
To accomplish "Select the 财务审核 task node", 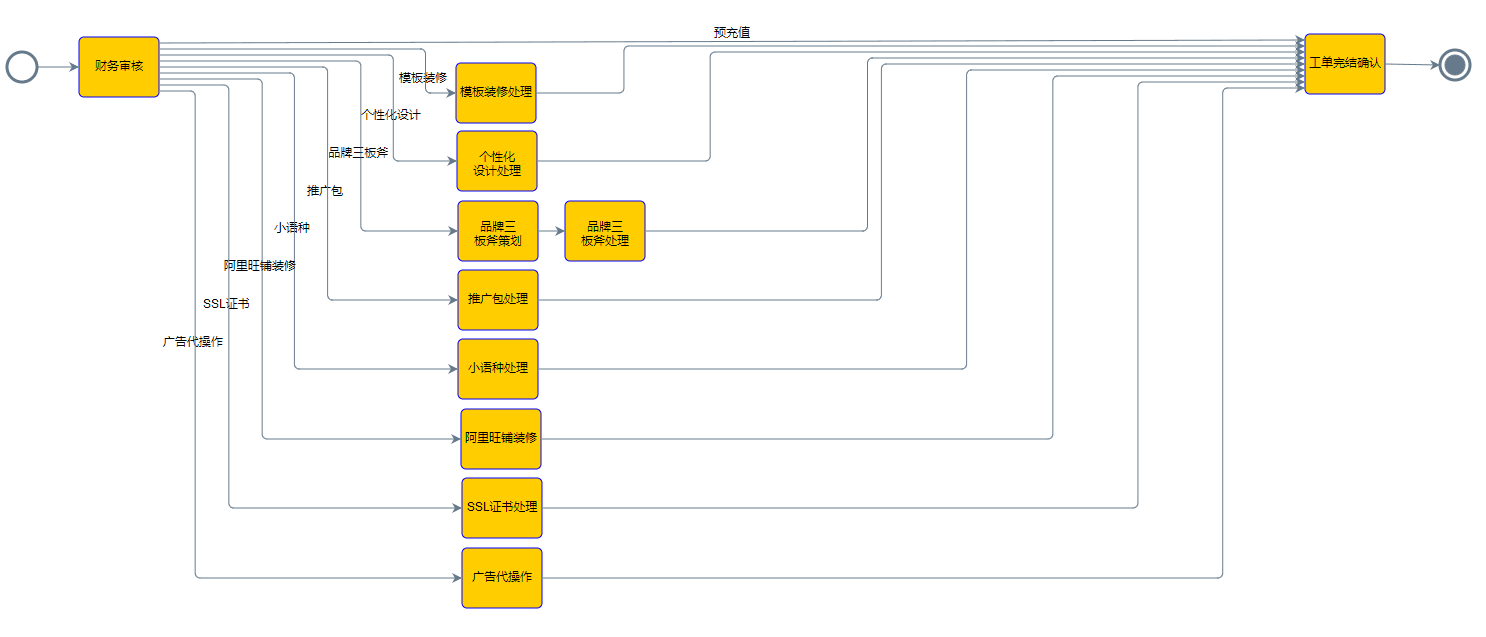I will 119,67.
